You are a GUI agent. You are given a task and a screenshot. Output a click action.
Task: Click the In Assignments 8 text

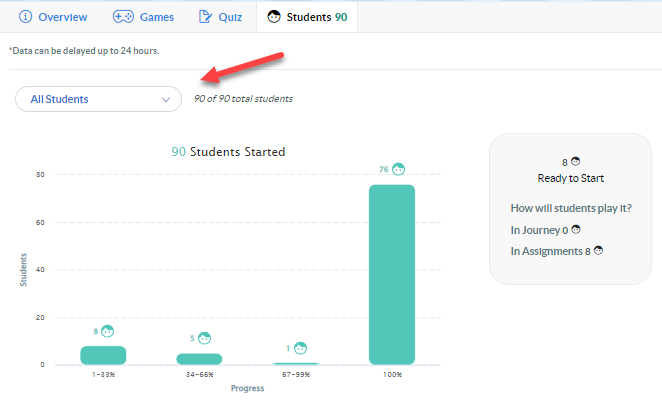coord(550,251)
